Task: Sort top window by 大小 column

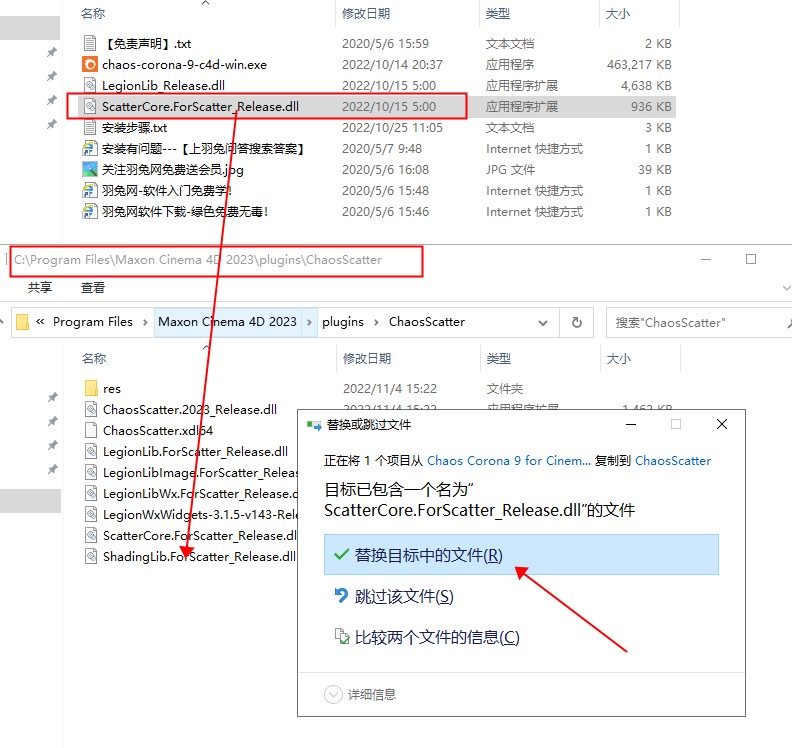Action: 618,14
